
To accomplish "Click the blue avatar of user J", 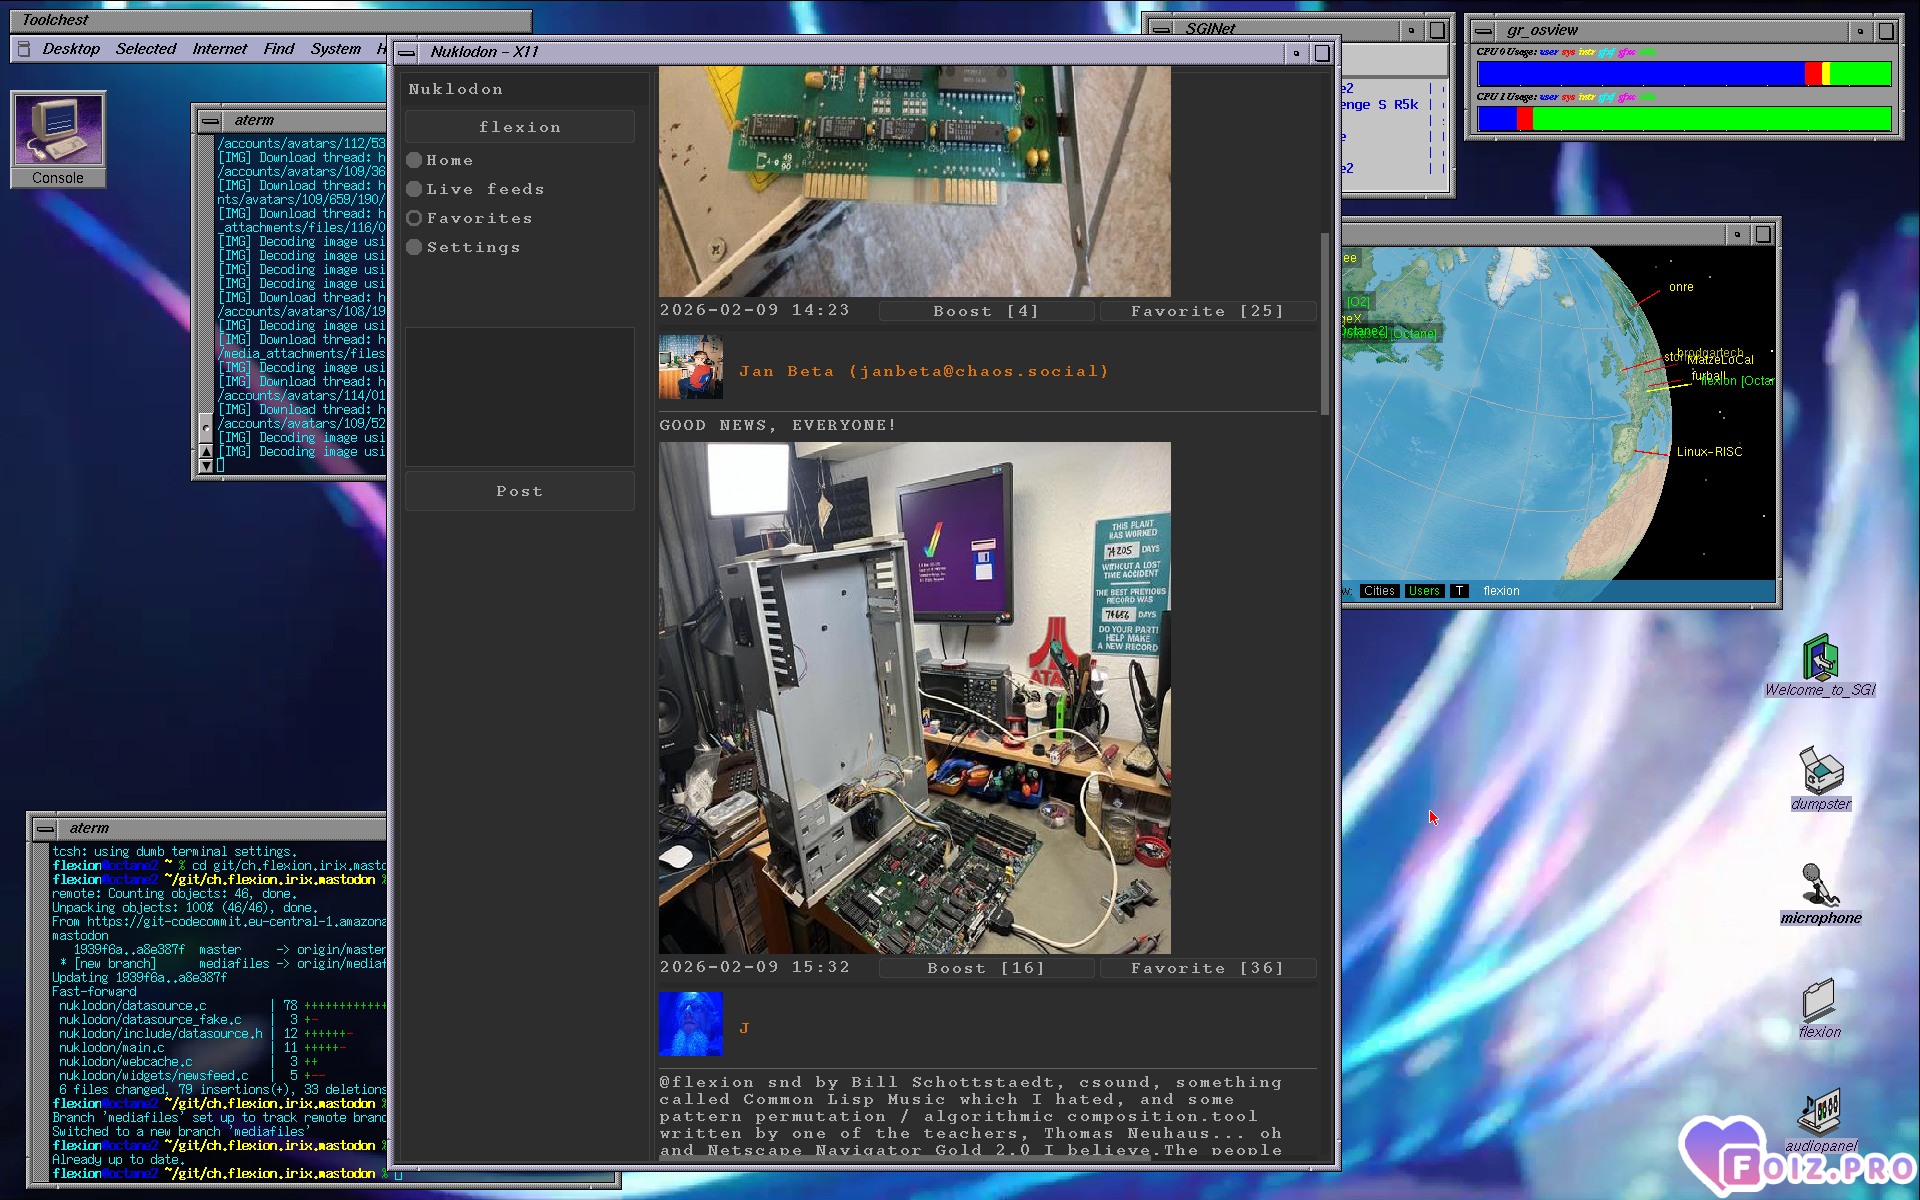I will point(690,1024).
